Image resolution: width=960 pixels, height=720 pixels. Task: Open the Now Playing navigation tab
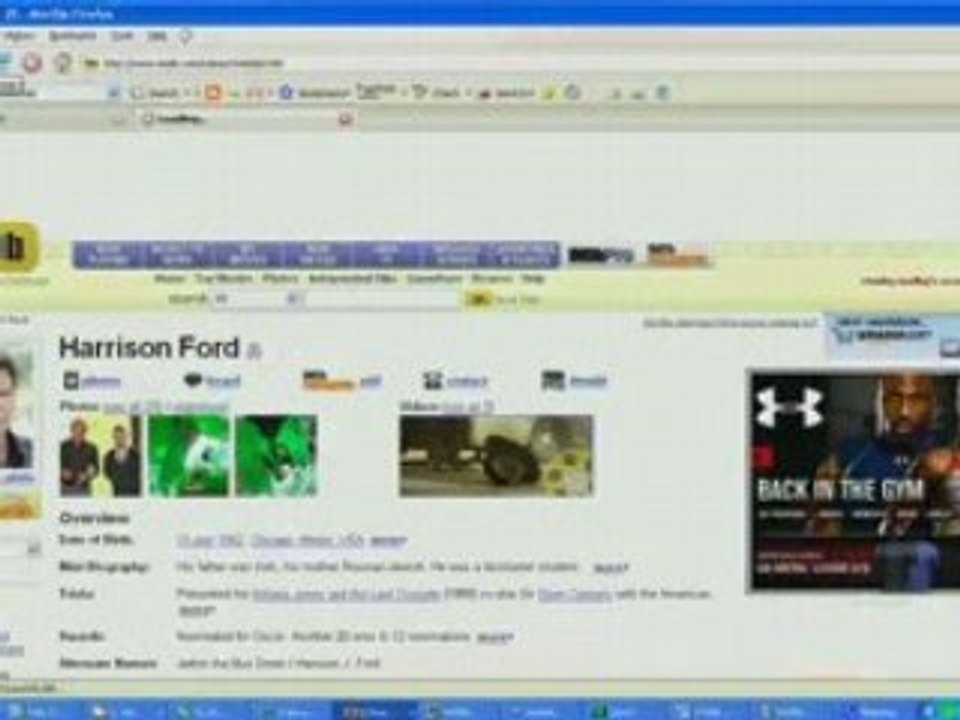[x=108, y=255]
